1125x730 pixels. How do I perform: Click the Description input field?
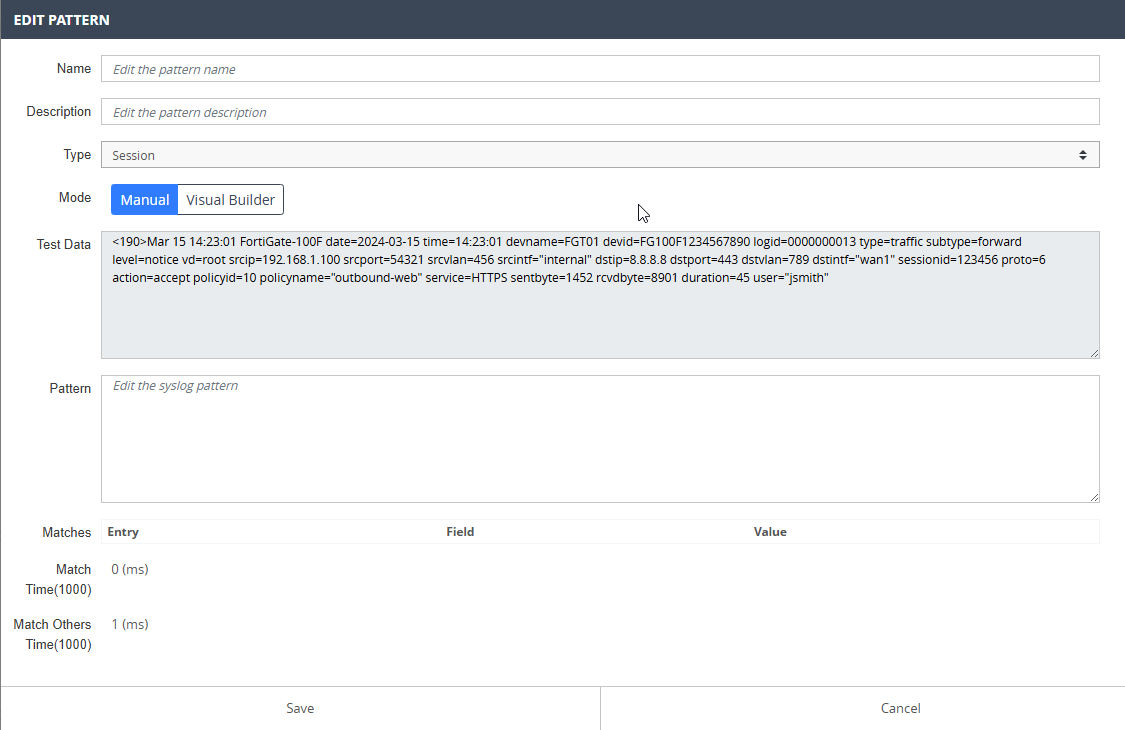(600, 112)
